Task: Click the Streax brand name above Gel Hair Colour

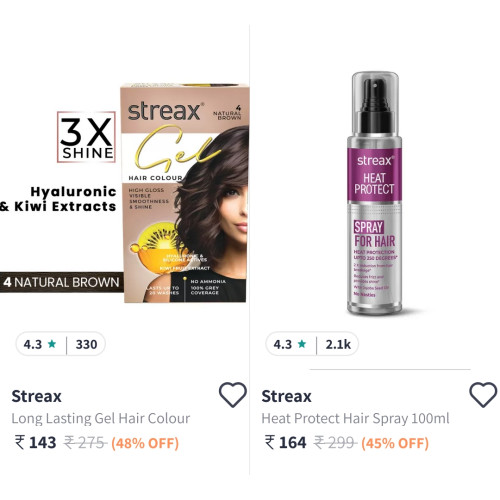Action: coord(37,396)
